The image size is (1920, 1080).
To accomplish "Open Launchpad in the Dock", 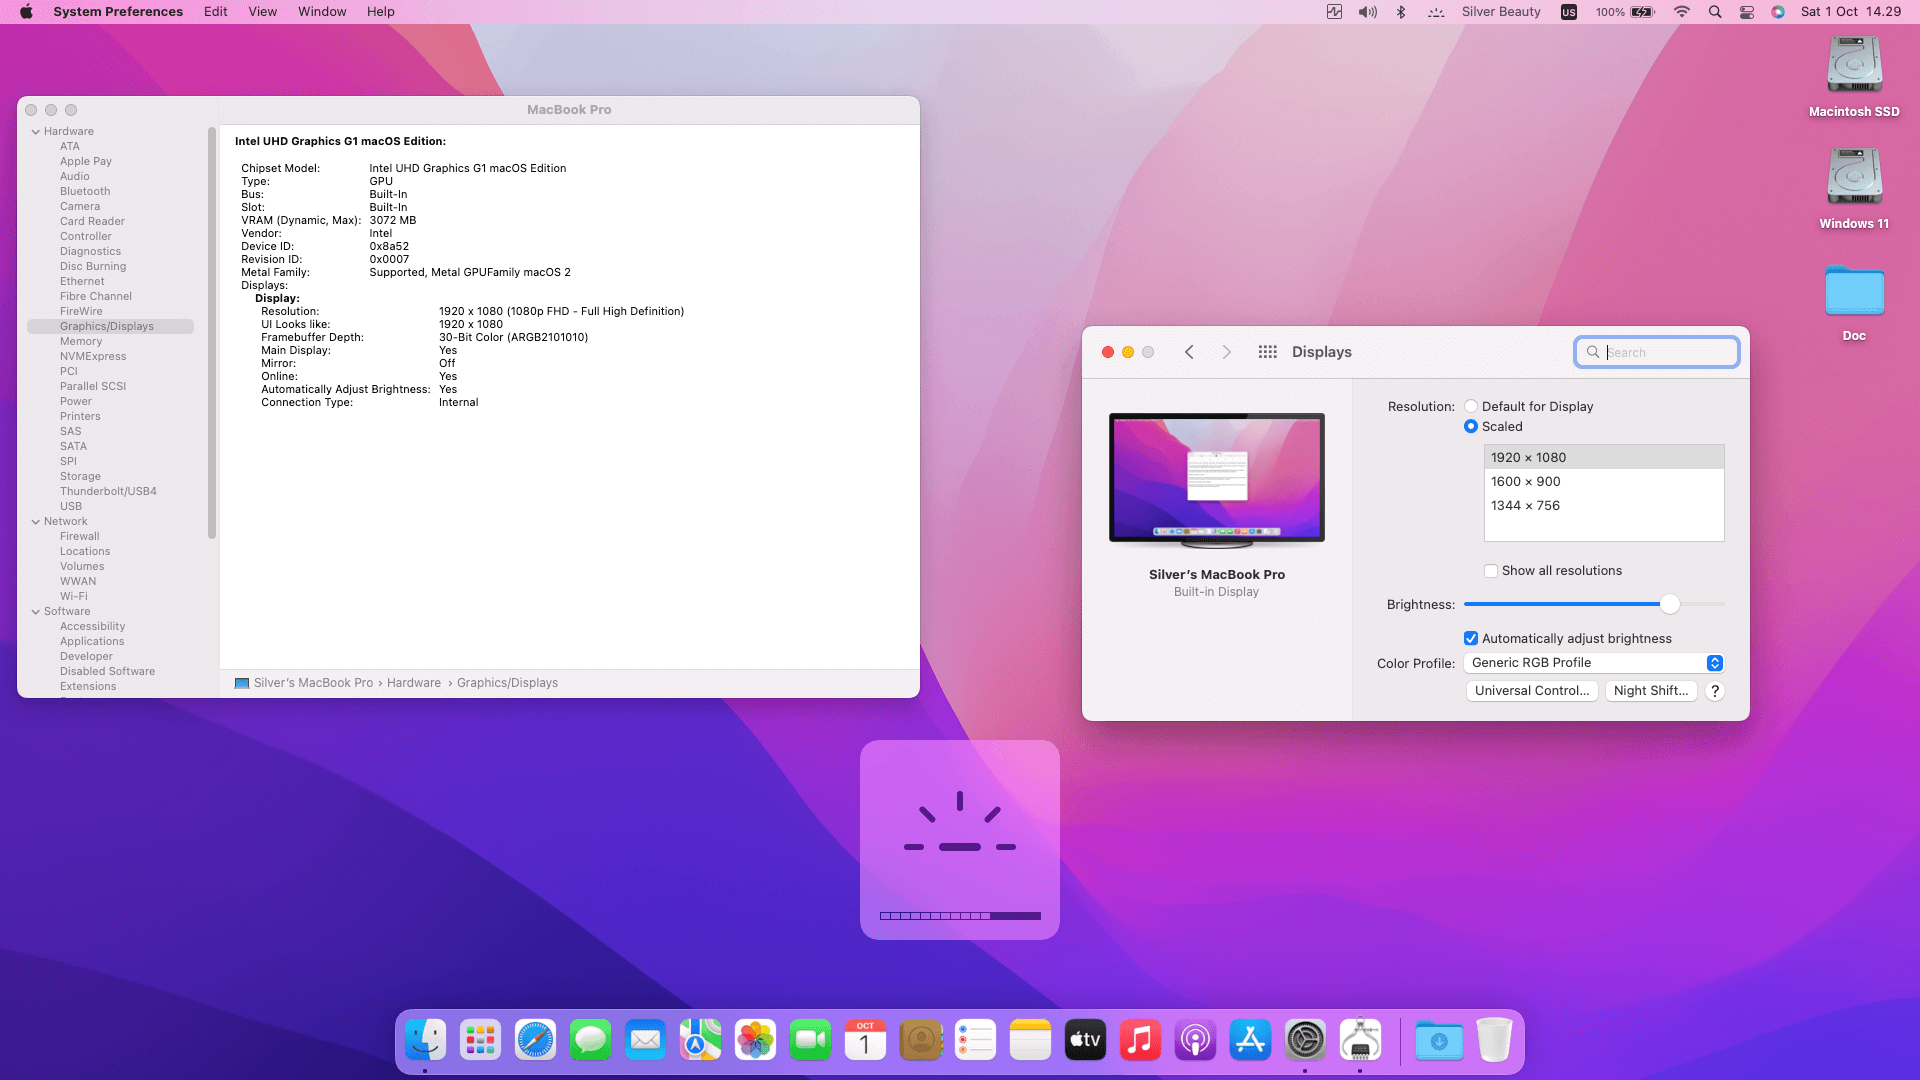I will click(x=480, y=1041).
